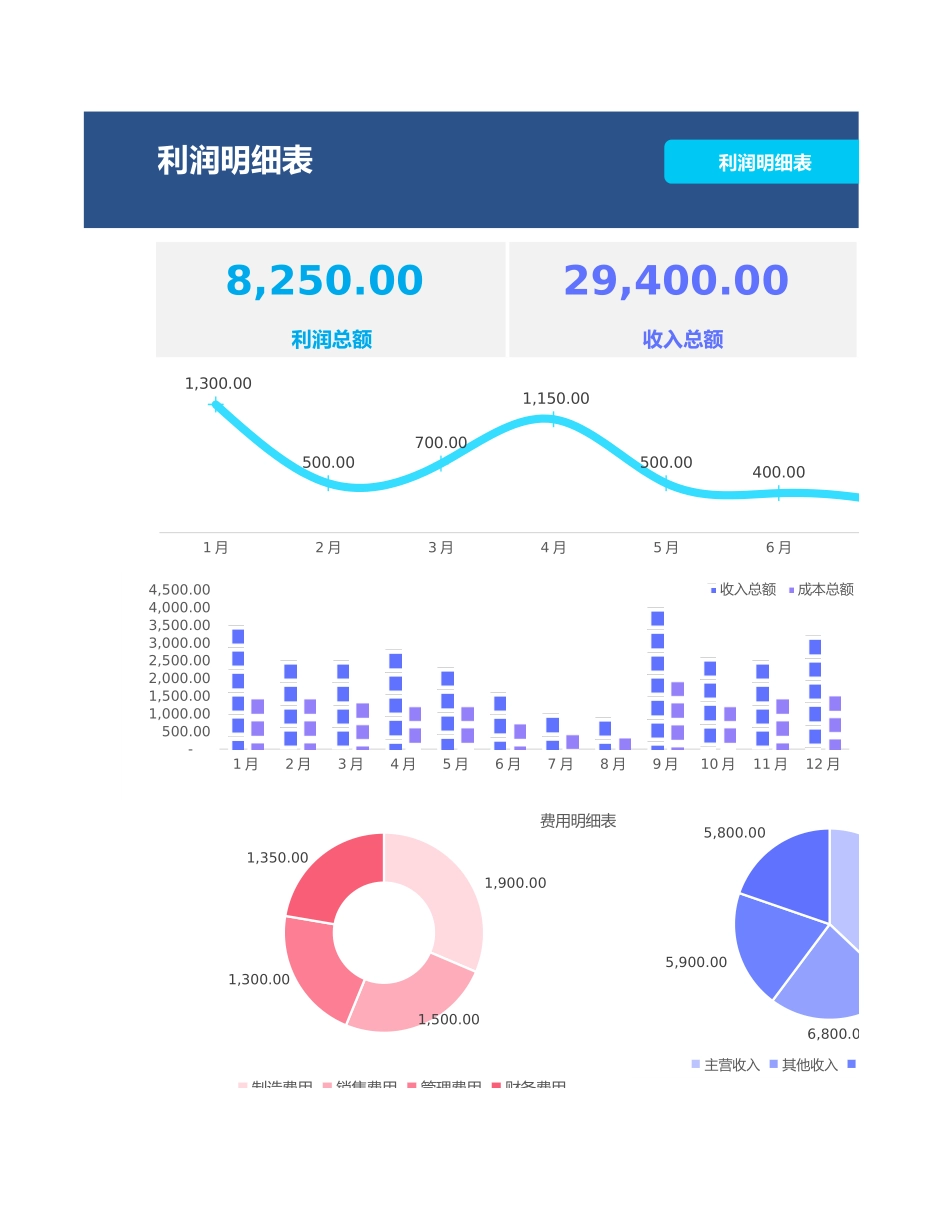Toggle the 收入总额 legend entry on bar chart
The width and height of the screenshot is (950, 1230).
click(737, 589)
